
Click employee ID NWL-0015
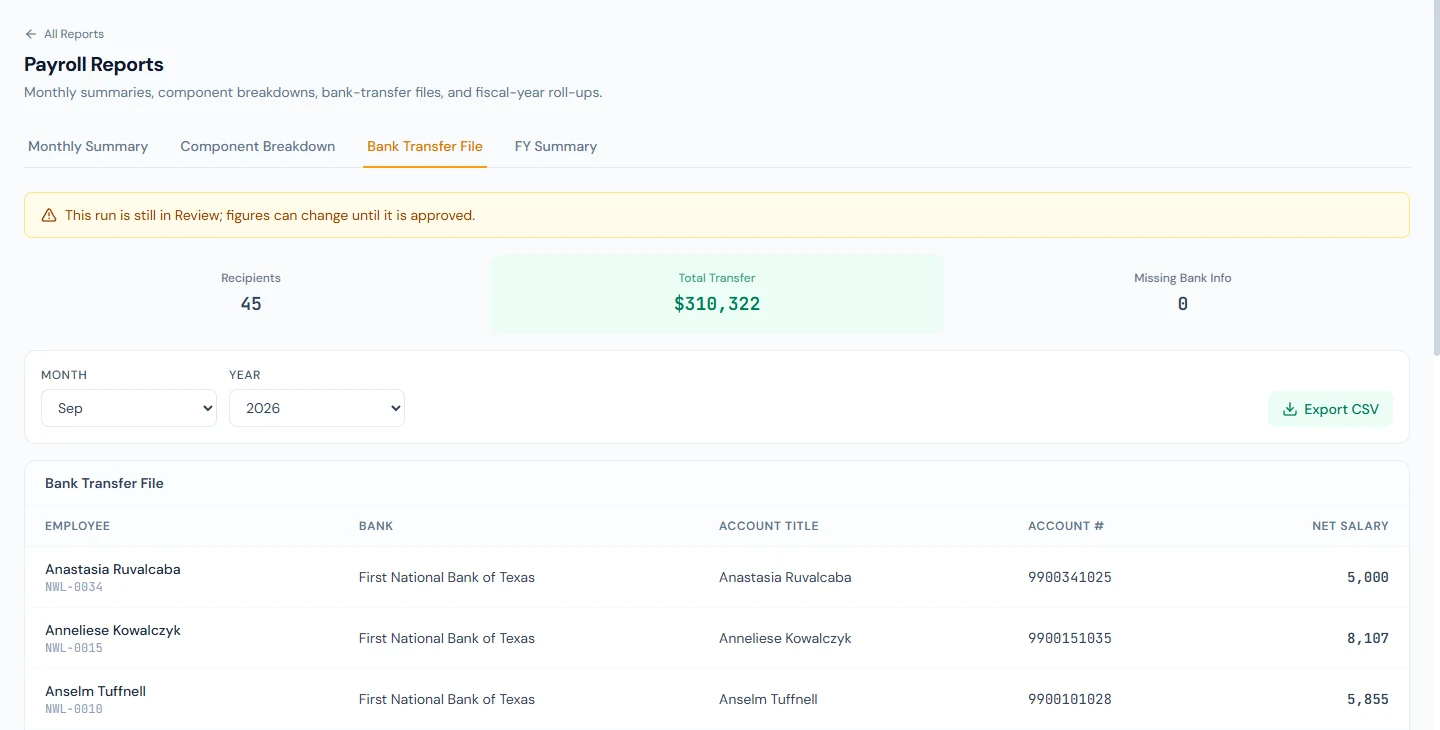point(74,648)
